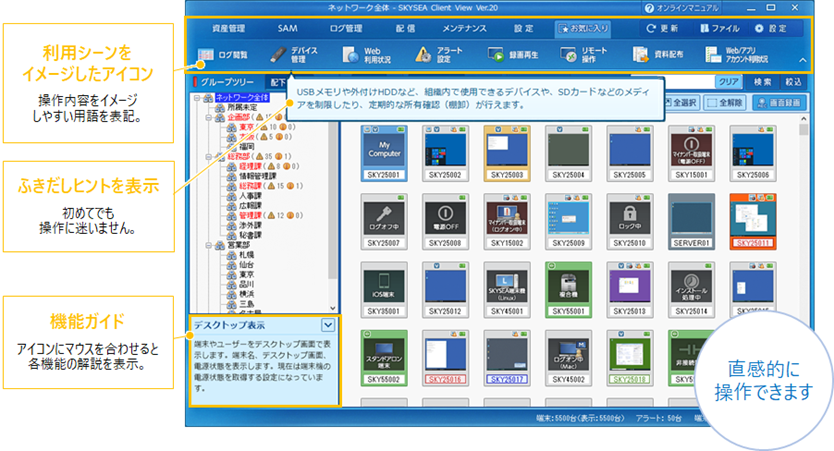
Task: Open the ログ閲覧 log viewer icon
Action: click(x=222, y=55)
